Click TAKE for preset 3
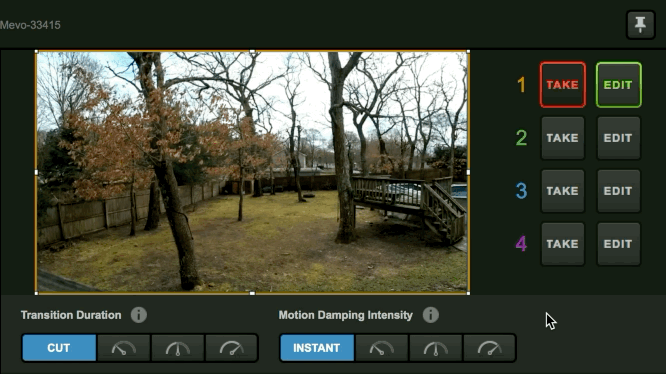The height and width of the screenshot is (374, 666). pyautogui.click(x=562, y=191)
